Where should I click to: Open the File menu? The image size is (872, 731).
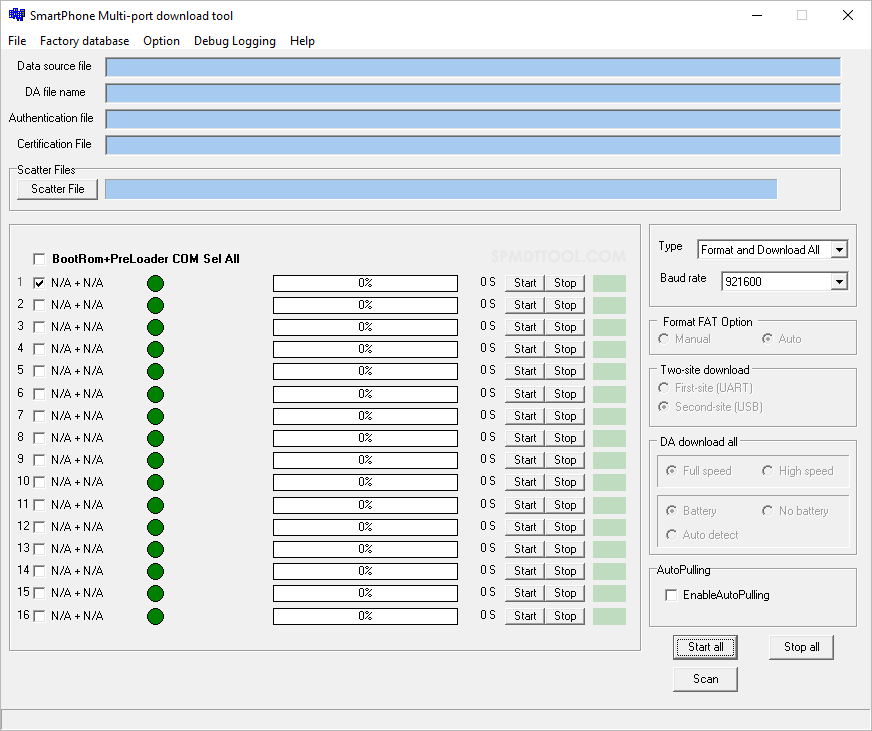(17, 41)
